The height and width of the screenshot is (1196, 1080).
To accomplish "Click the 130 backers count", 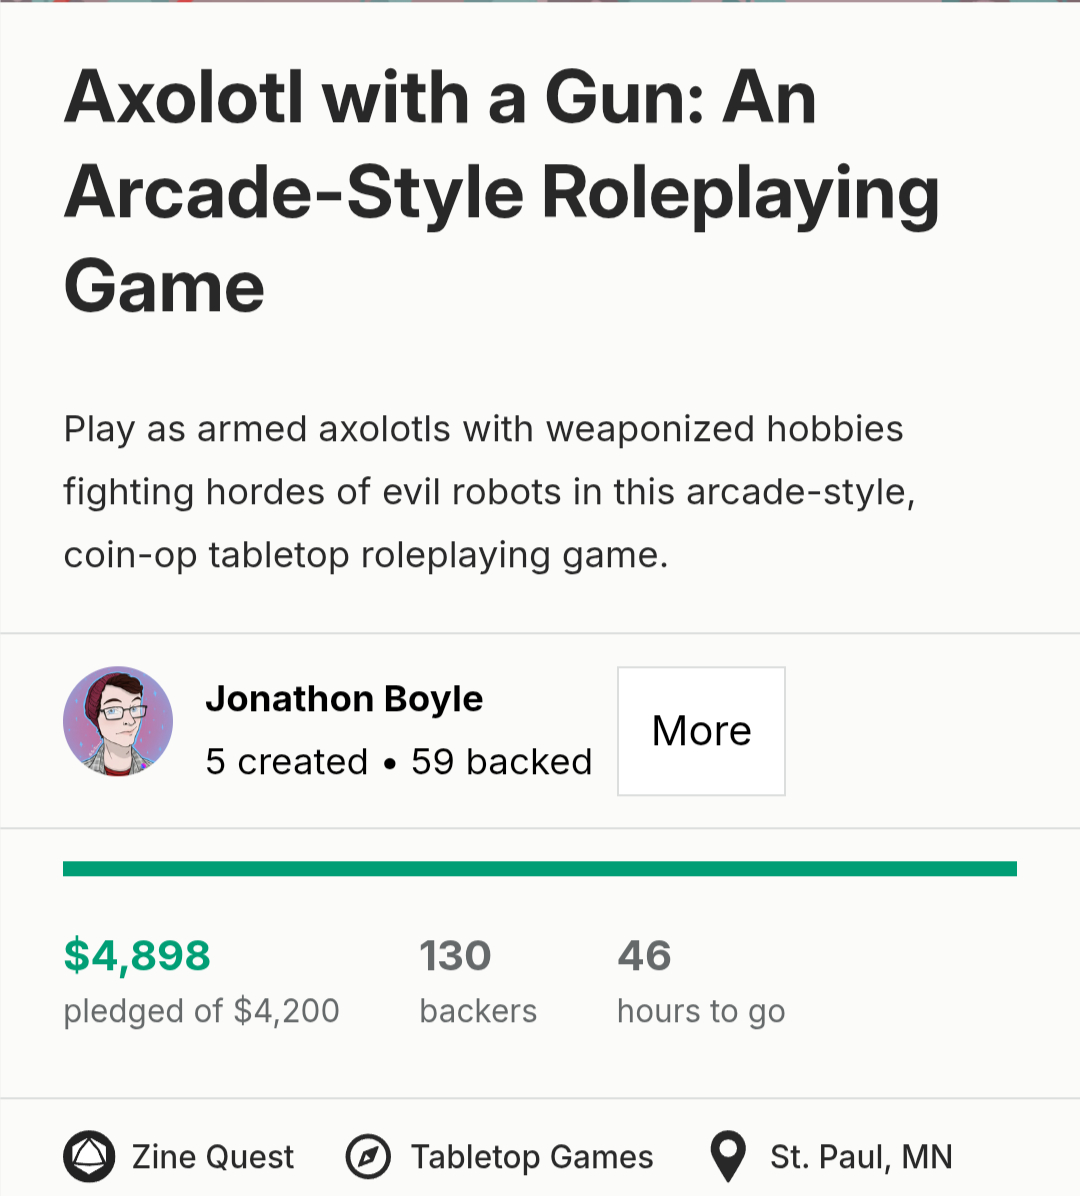I will (x=455, y=955).
